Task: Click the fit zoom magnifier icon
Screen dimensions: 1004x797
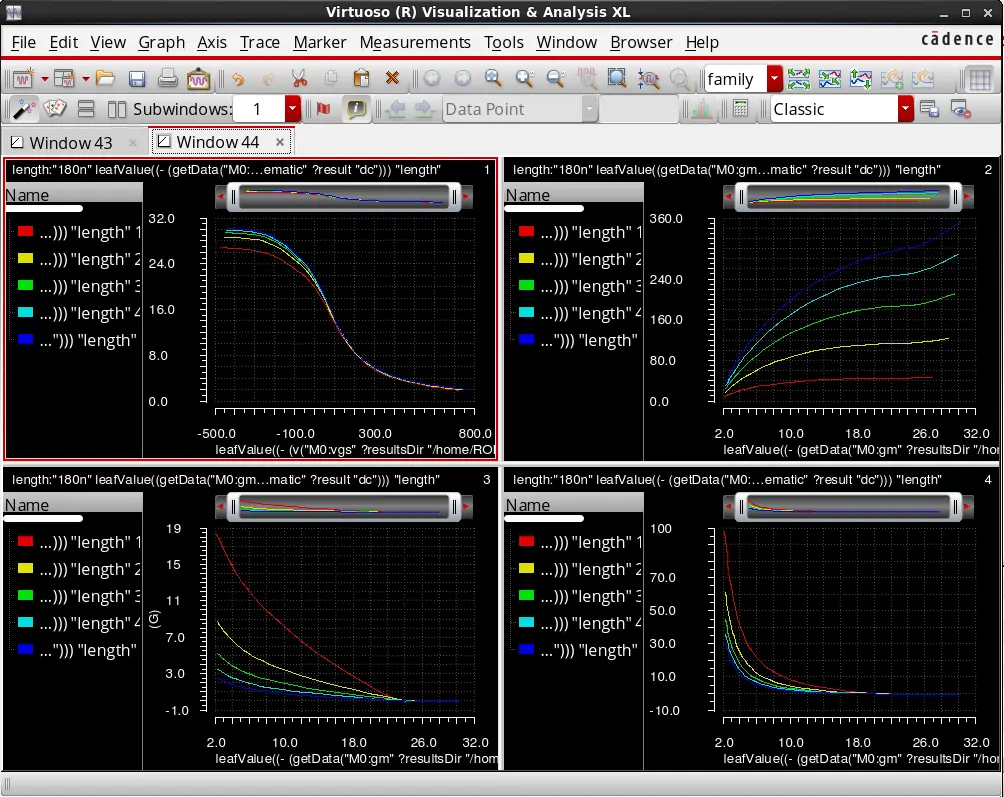Action: pyautogui.click(x=493, y=79)
